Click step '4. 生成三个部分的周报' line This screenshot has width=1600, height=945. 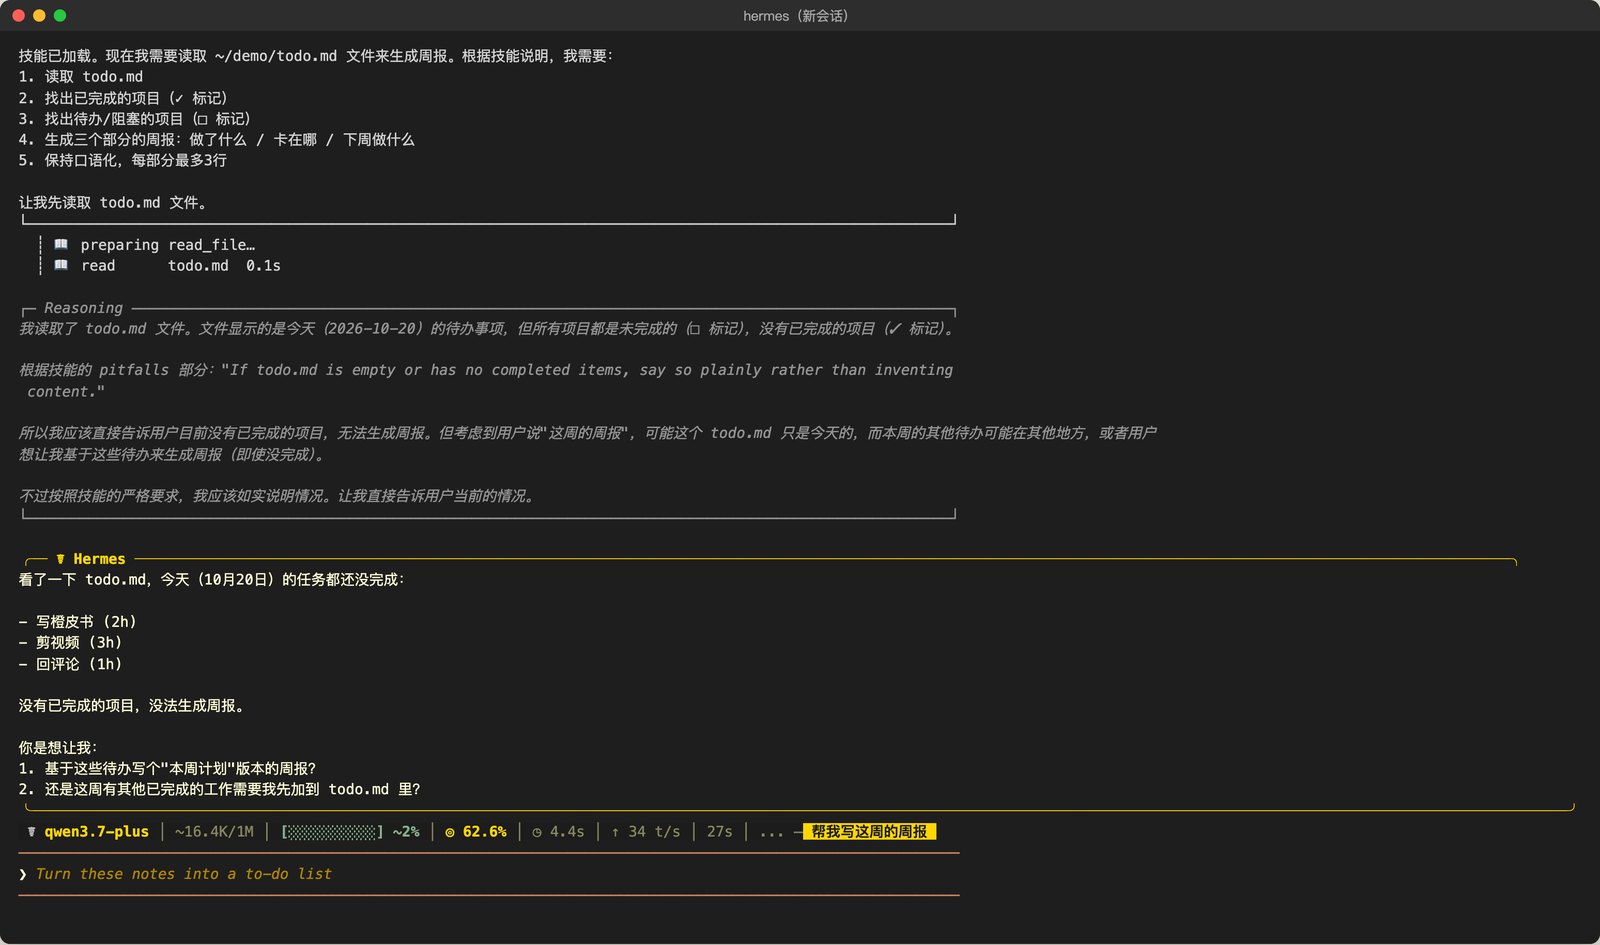(216, 140)
